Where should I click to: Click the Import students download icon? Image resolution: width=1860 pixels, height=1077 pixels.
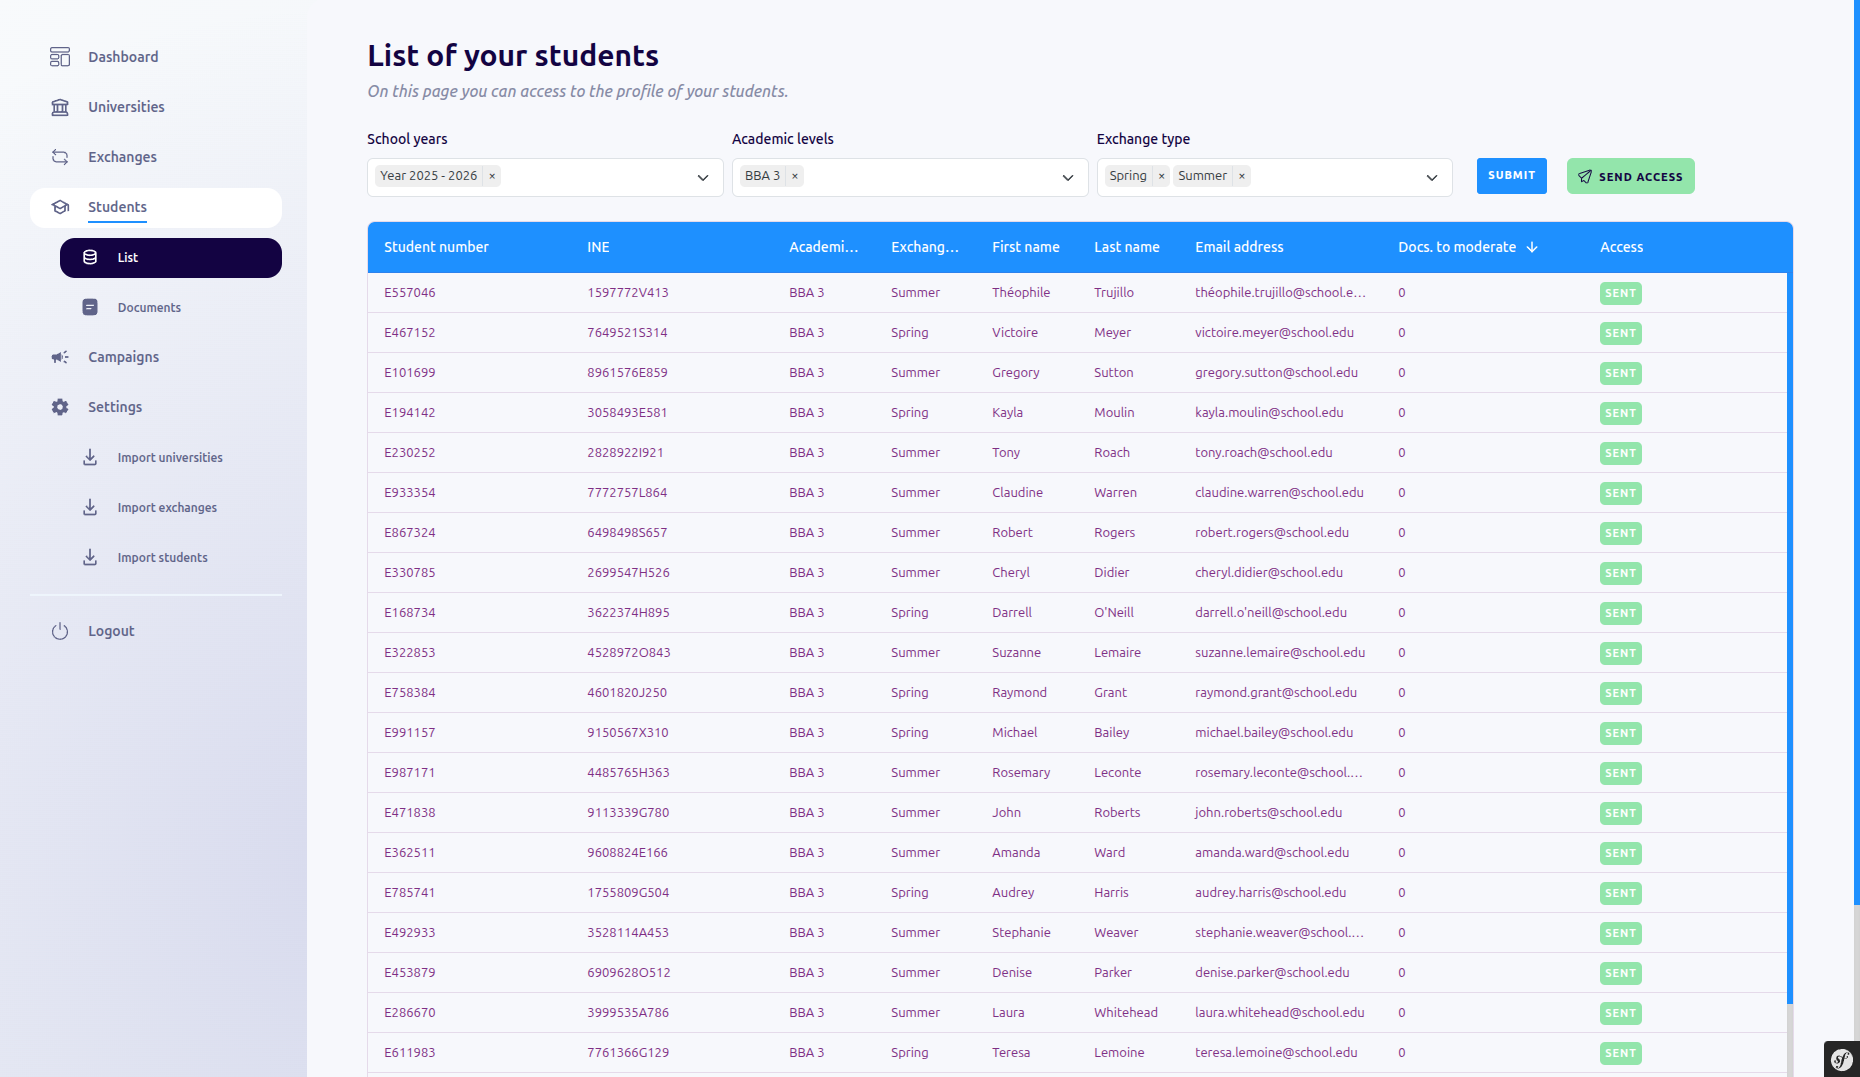(x=90, y=557)
